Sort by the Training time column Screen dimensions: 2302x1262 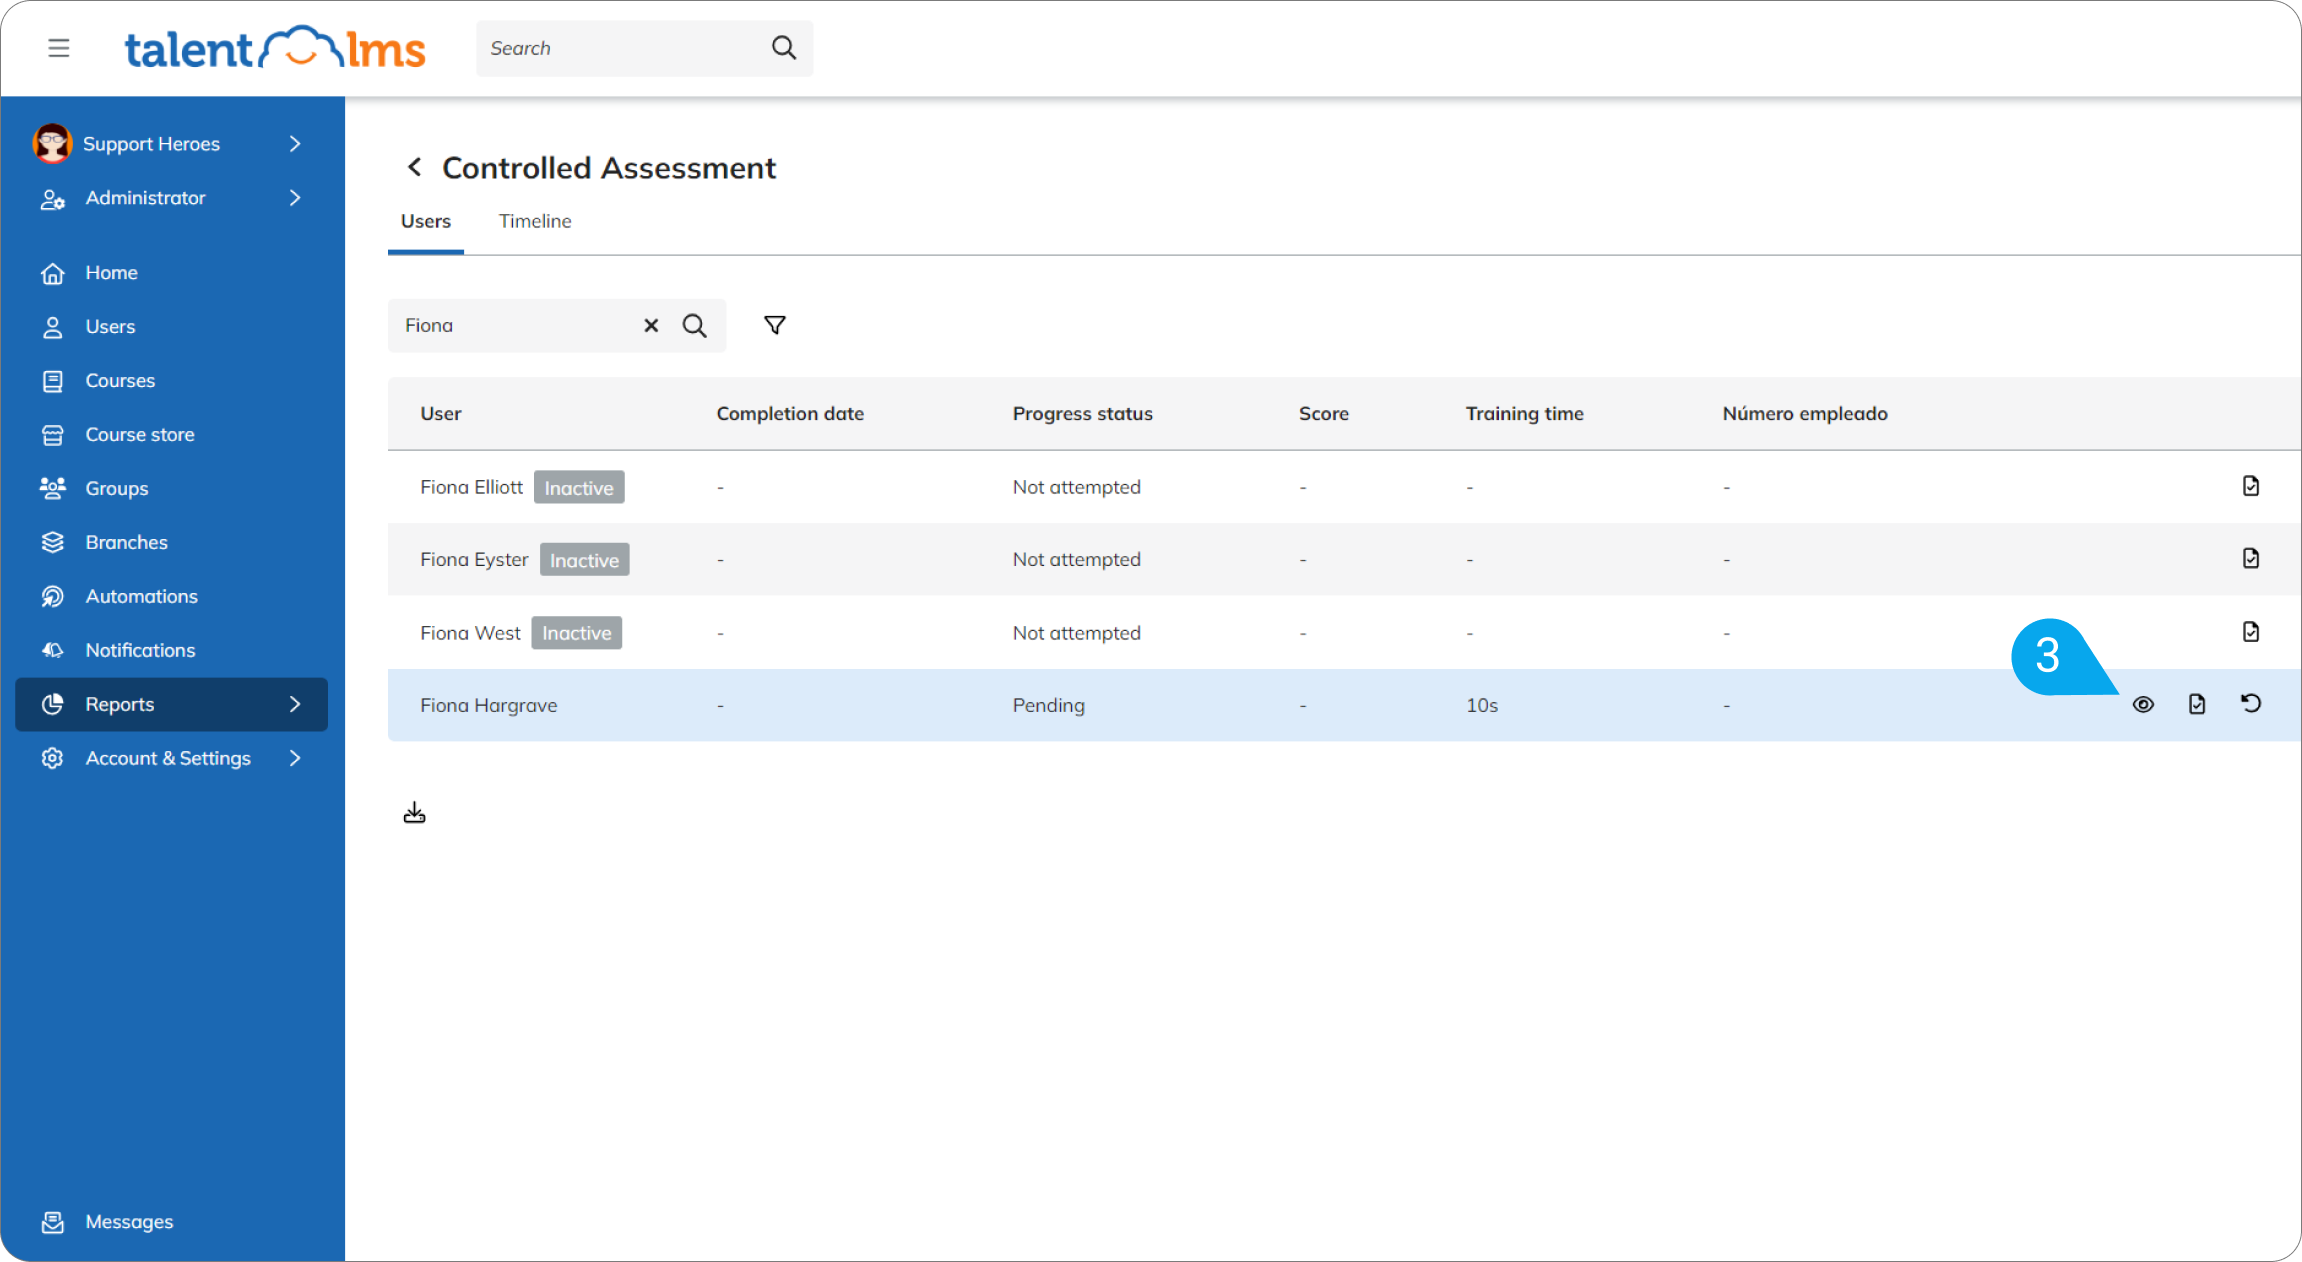click(x=1525, y=414)
